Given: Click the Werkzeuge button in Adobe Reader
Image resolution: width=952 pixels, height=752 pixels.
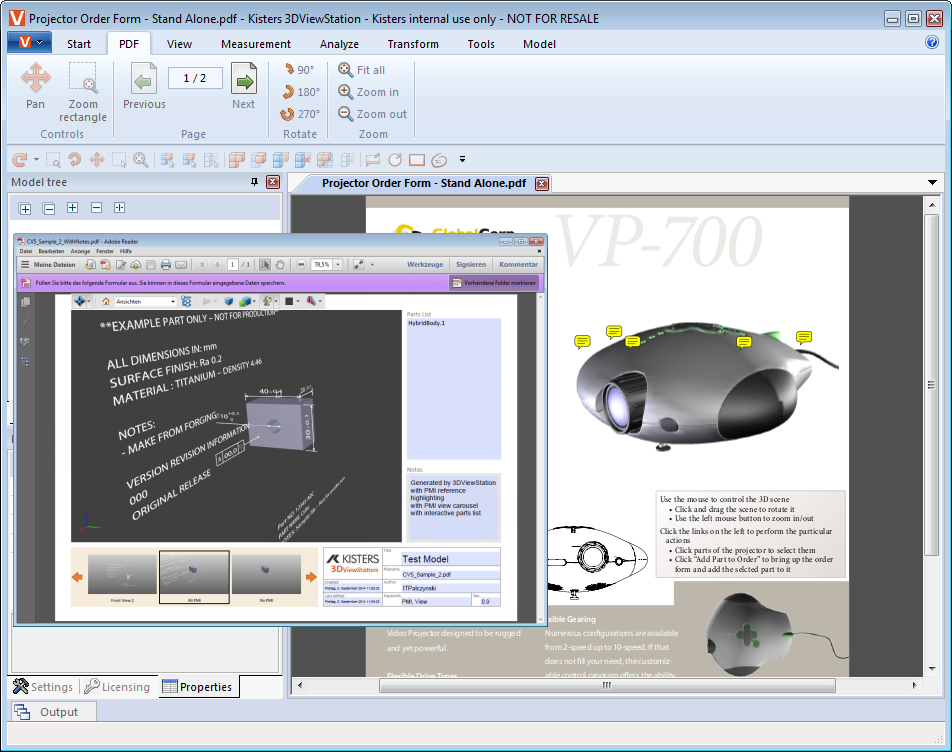Looking at the screenshot, I should point(425,265).
